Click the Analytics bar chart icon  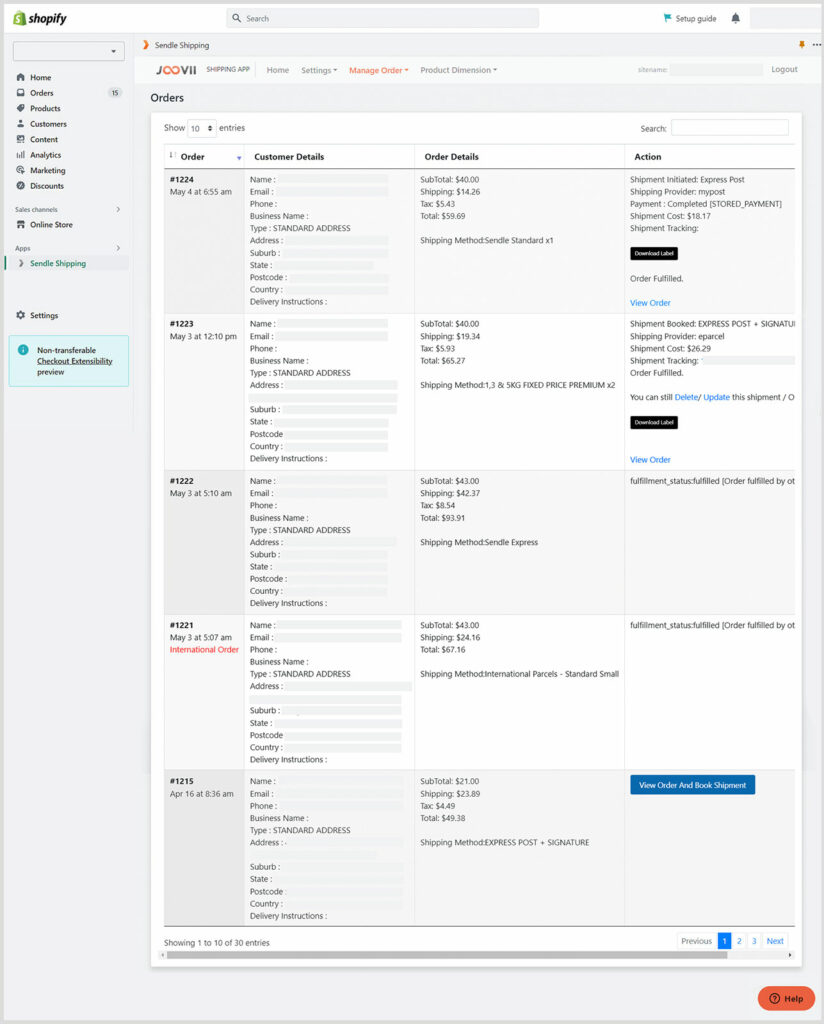point(20,155)
